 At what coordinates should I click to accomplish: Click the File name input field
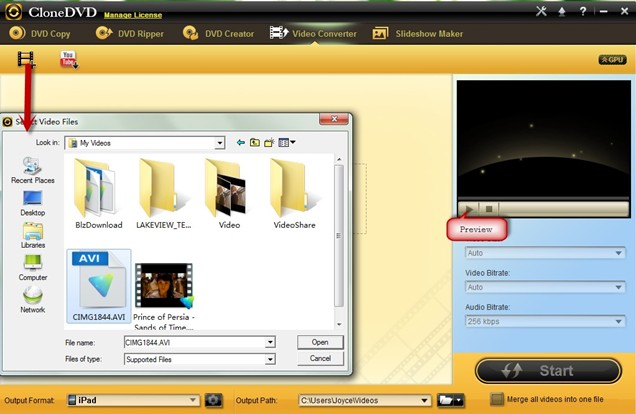195,343
